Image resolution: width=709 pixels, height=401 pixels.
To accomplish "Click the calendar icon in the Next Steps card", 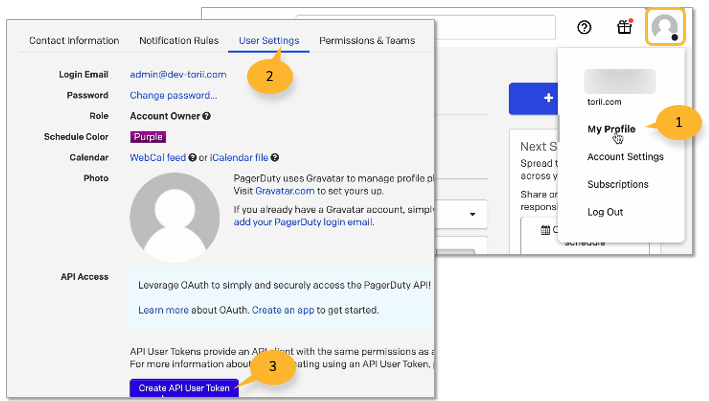I will (545, 230).
